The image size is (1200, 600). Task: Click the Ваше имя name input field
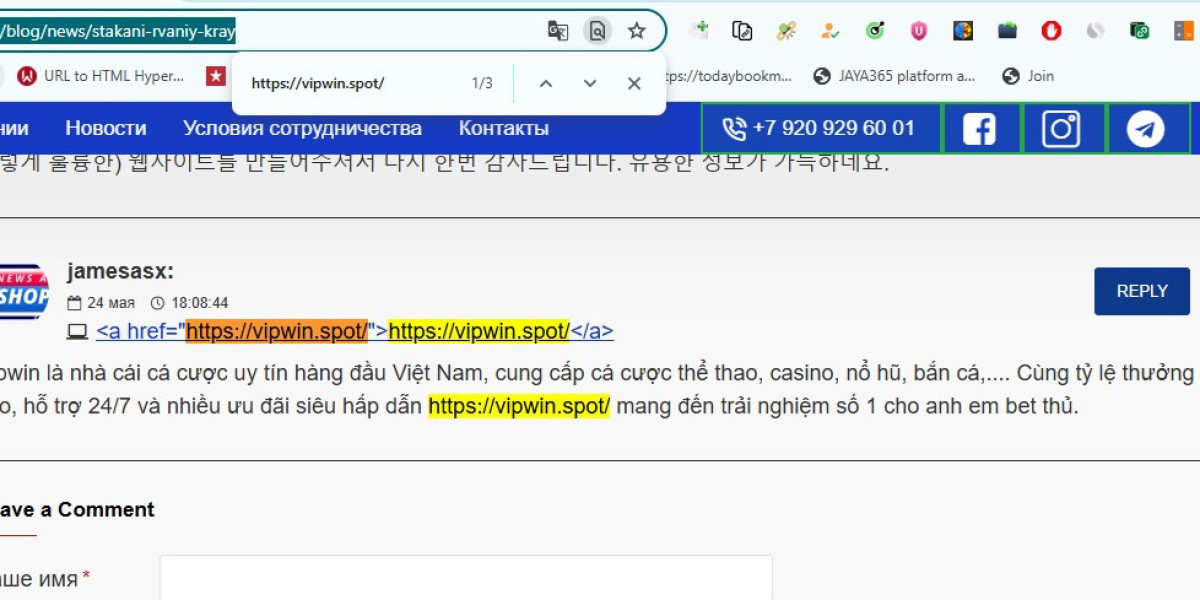click(x=466, y=578)
